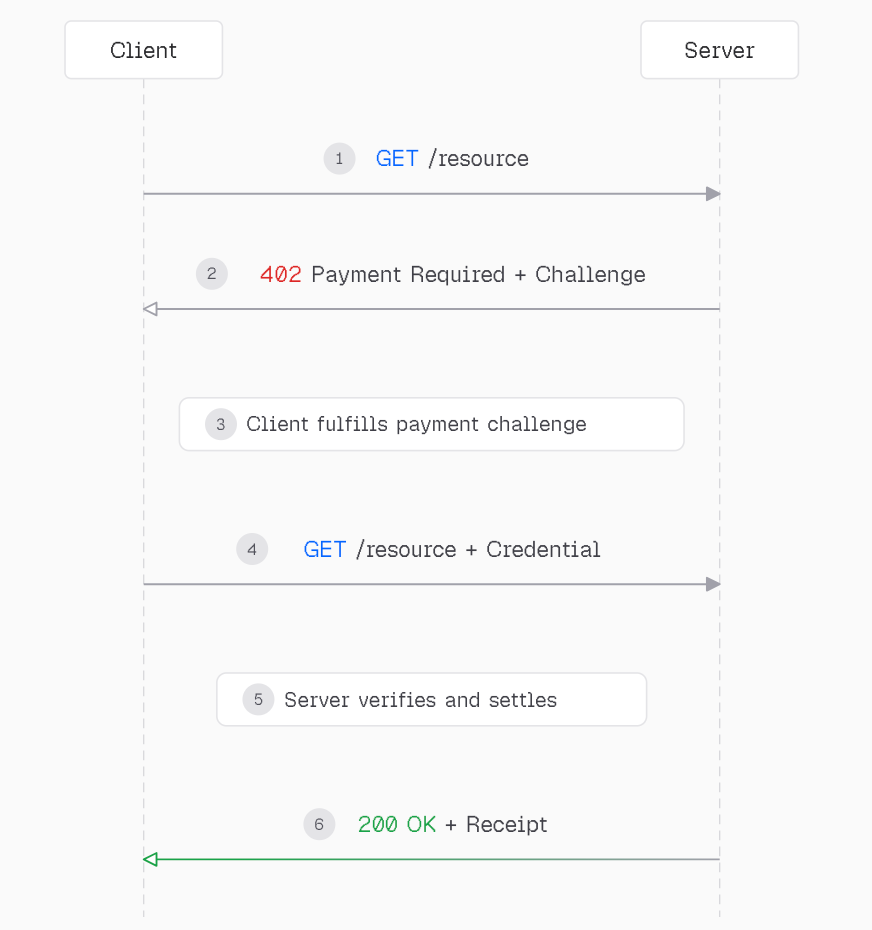
Task: Click the Payment Required + Challenge text
Action: pyautogui.click(x=478, y=275)
